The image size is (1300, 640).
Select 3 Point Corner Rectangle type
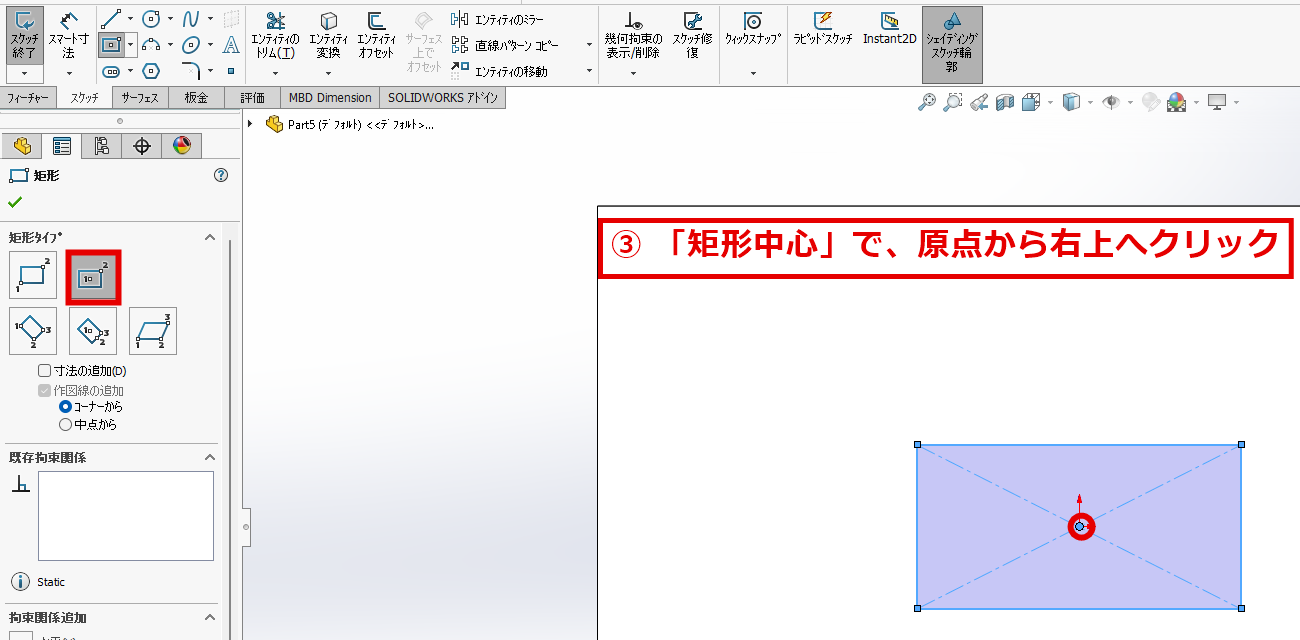click(33, 331)
